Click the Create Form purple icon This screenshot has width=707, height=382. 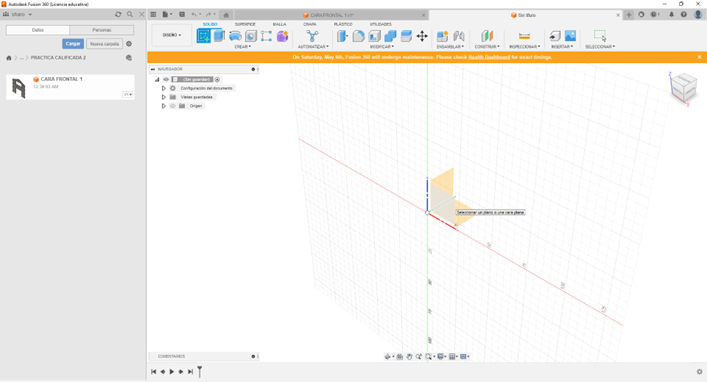283,36
